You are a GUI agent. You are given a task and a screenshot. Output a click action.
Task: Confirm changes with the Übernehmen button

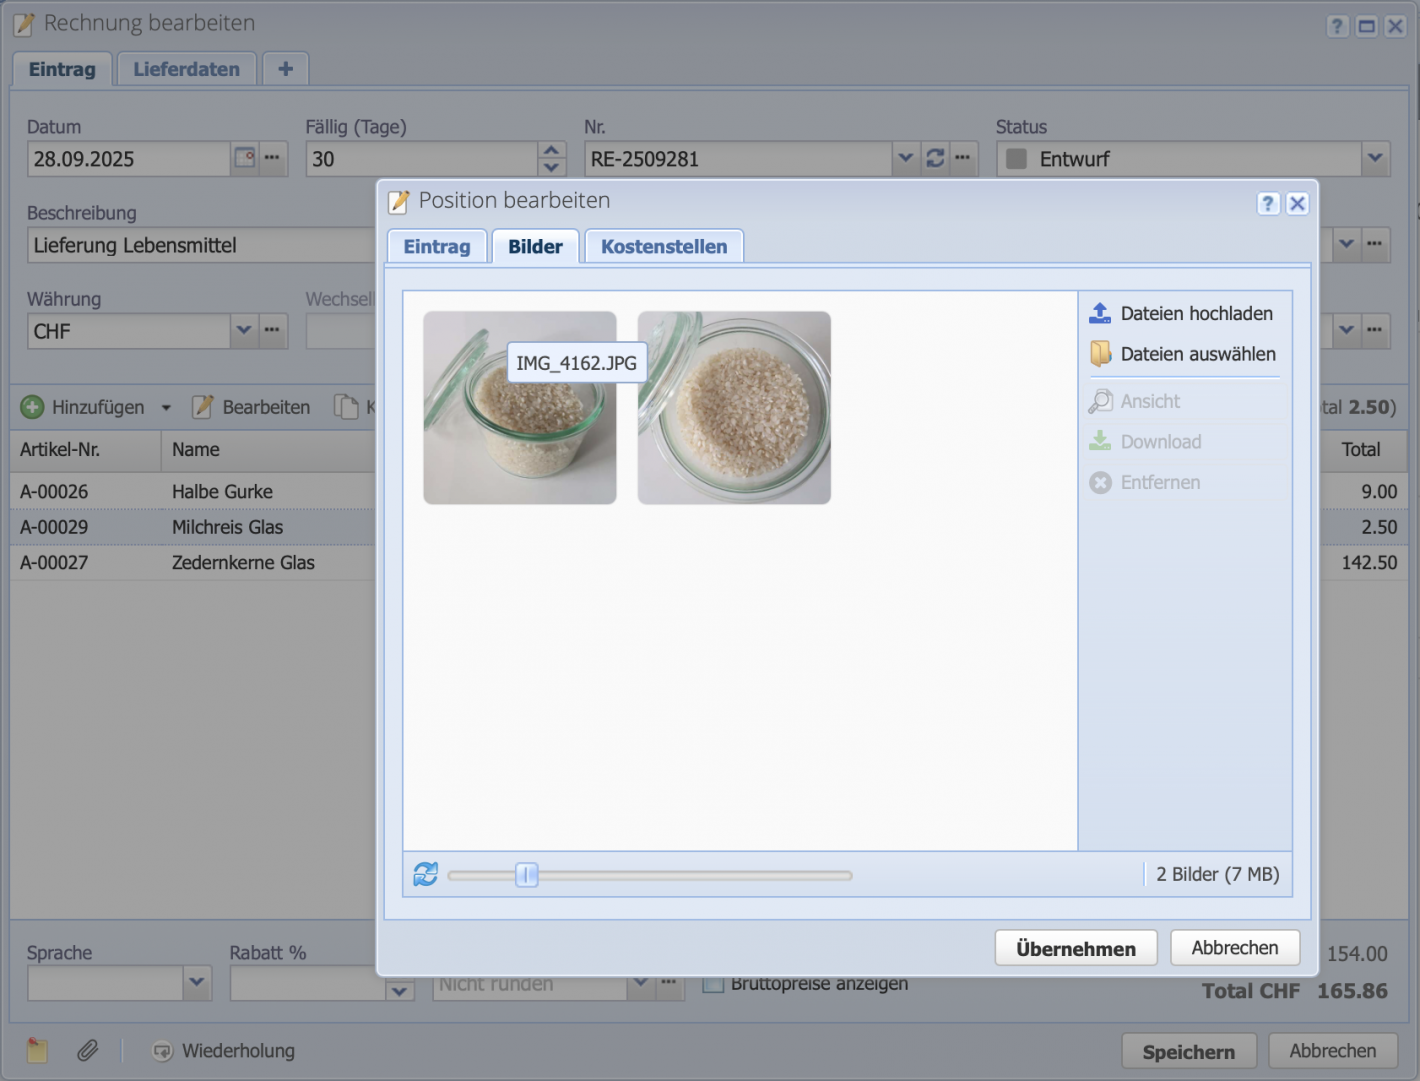(x=1075, y=947)
